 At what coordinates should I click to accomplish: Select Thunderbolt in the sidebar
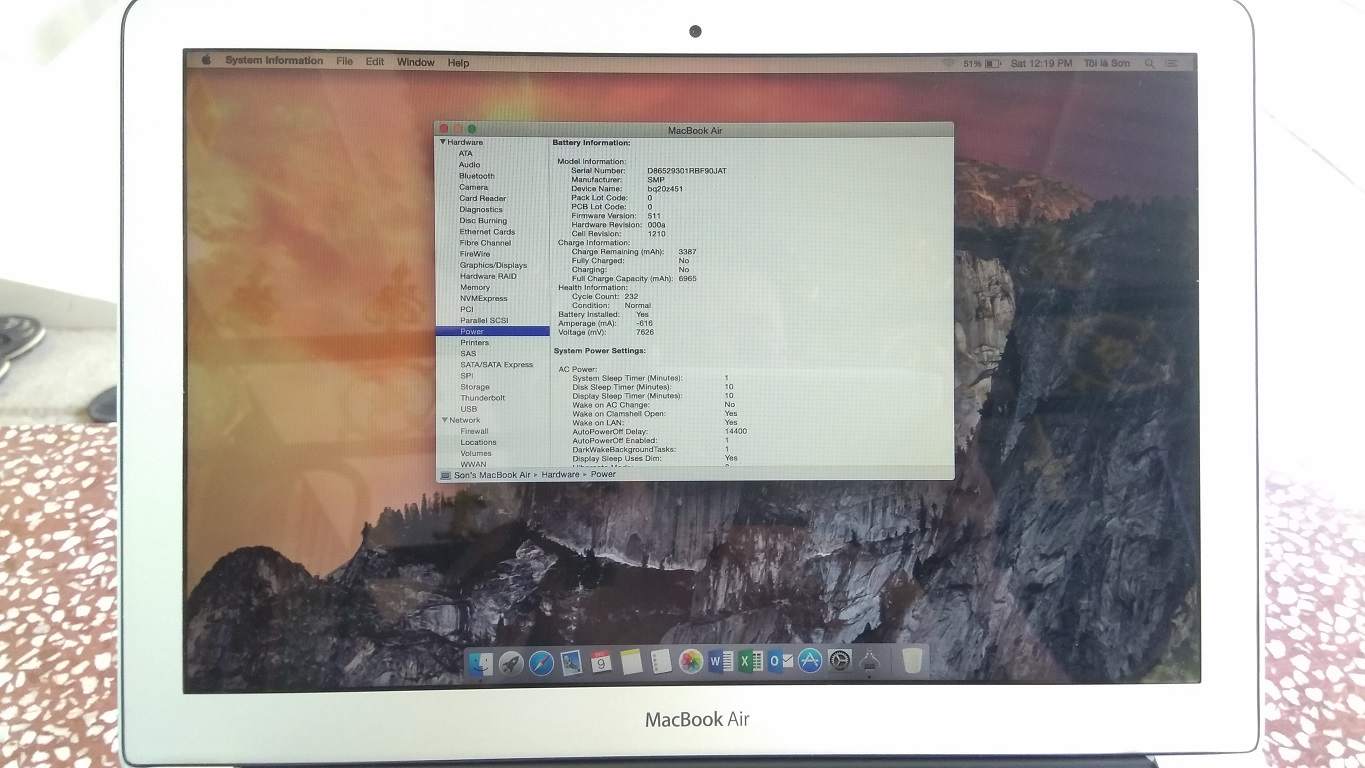click(x=482, y=398)
